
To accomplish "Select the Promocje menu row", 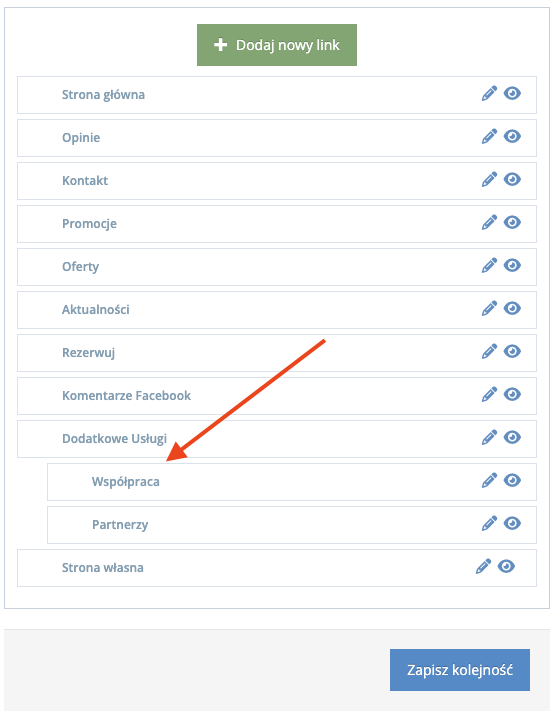I will (x=277, y=224).
